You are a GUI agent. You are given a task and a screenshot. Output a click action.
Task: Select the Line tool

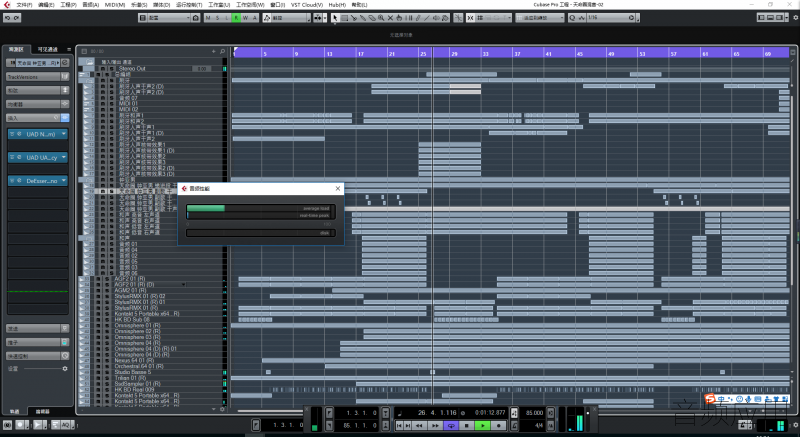[x=427, y=18]
